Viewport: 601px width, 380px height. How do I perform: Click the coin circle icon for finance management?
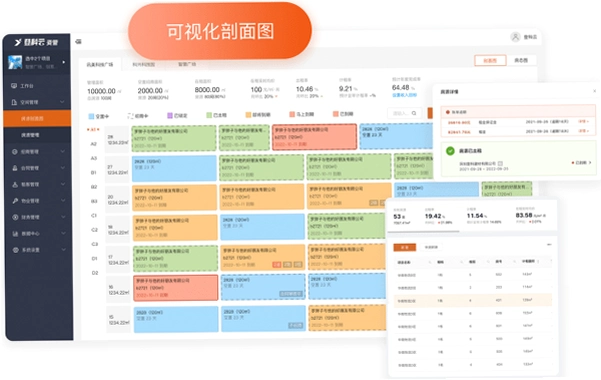tap(15, 217)
